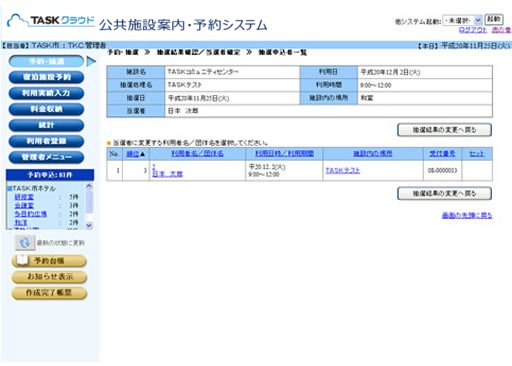Click the 起動 launch button
The height and width of the screenshot is (366, 512).
pyautogui.click(x=493, y=20)
